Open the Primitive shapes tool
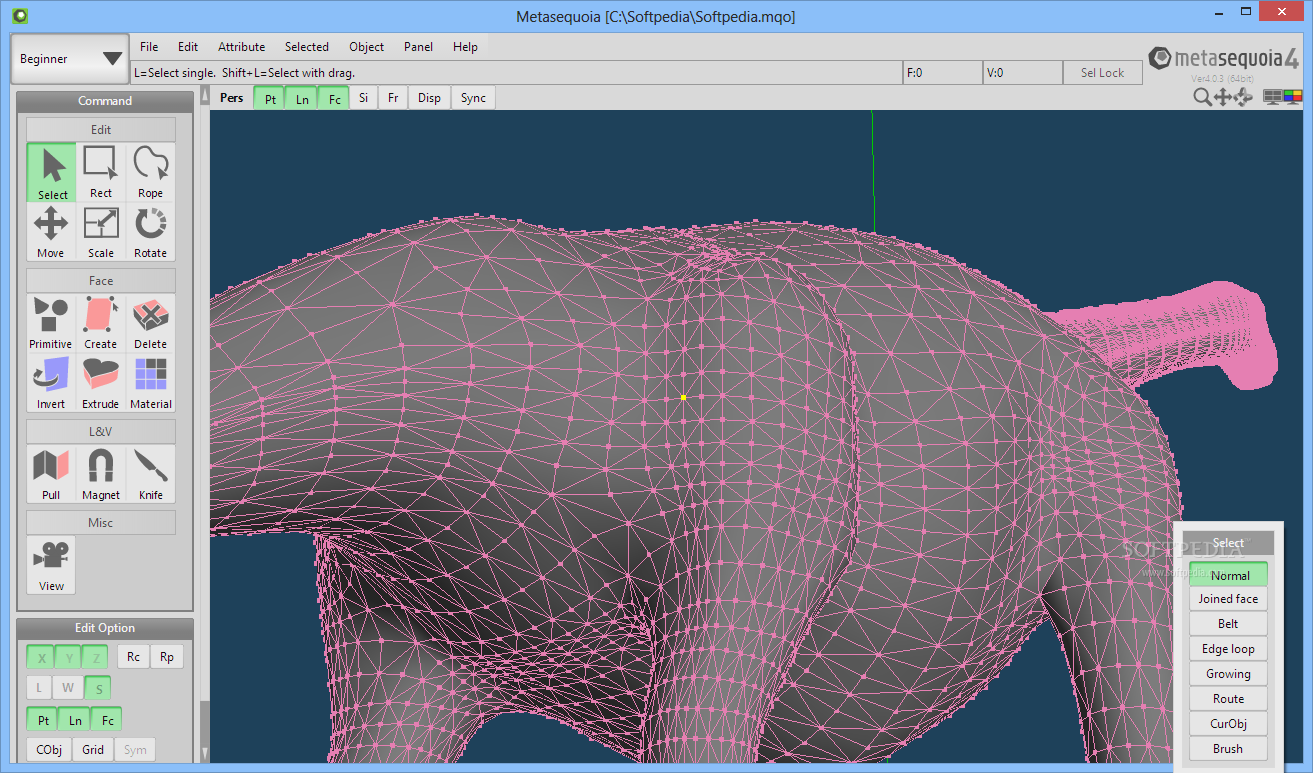Screen dimensions: 1313x773 click(x=50, y=323)
